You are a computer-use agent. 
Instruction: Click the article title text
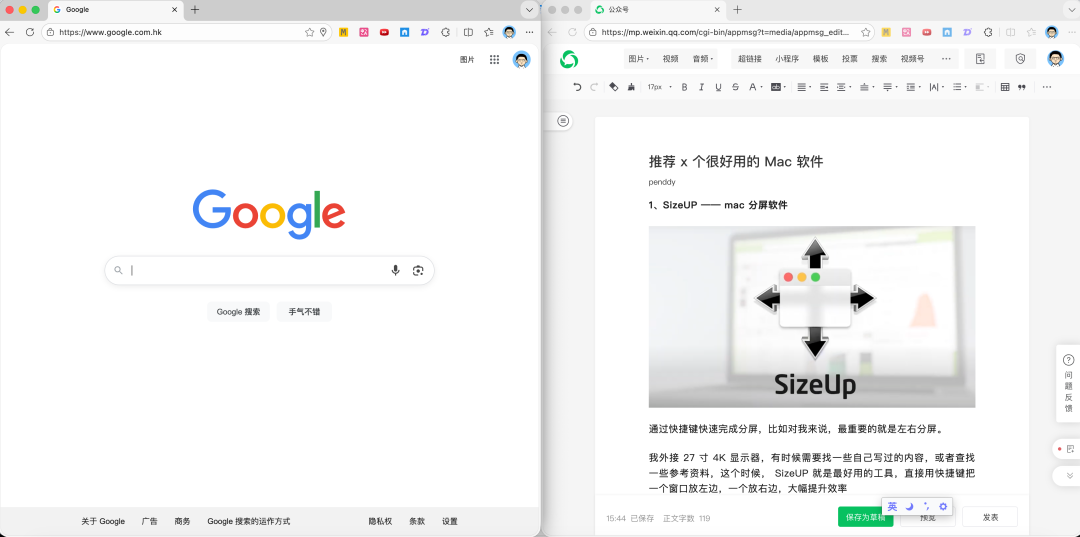click(x=736, y=162)
